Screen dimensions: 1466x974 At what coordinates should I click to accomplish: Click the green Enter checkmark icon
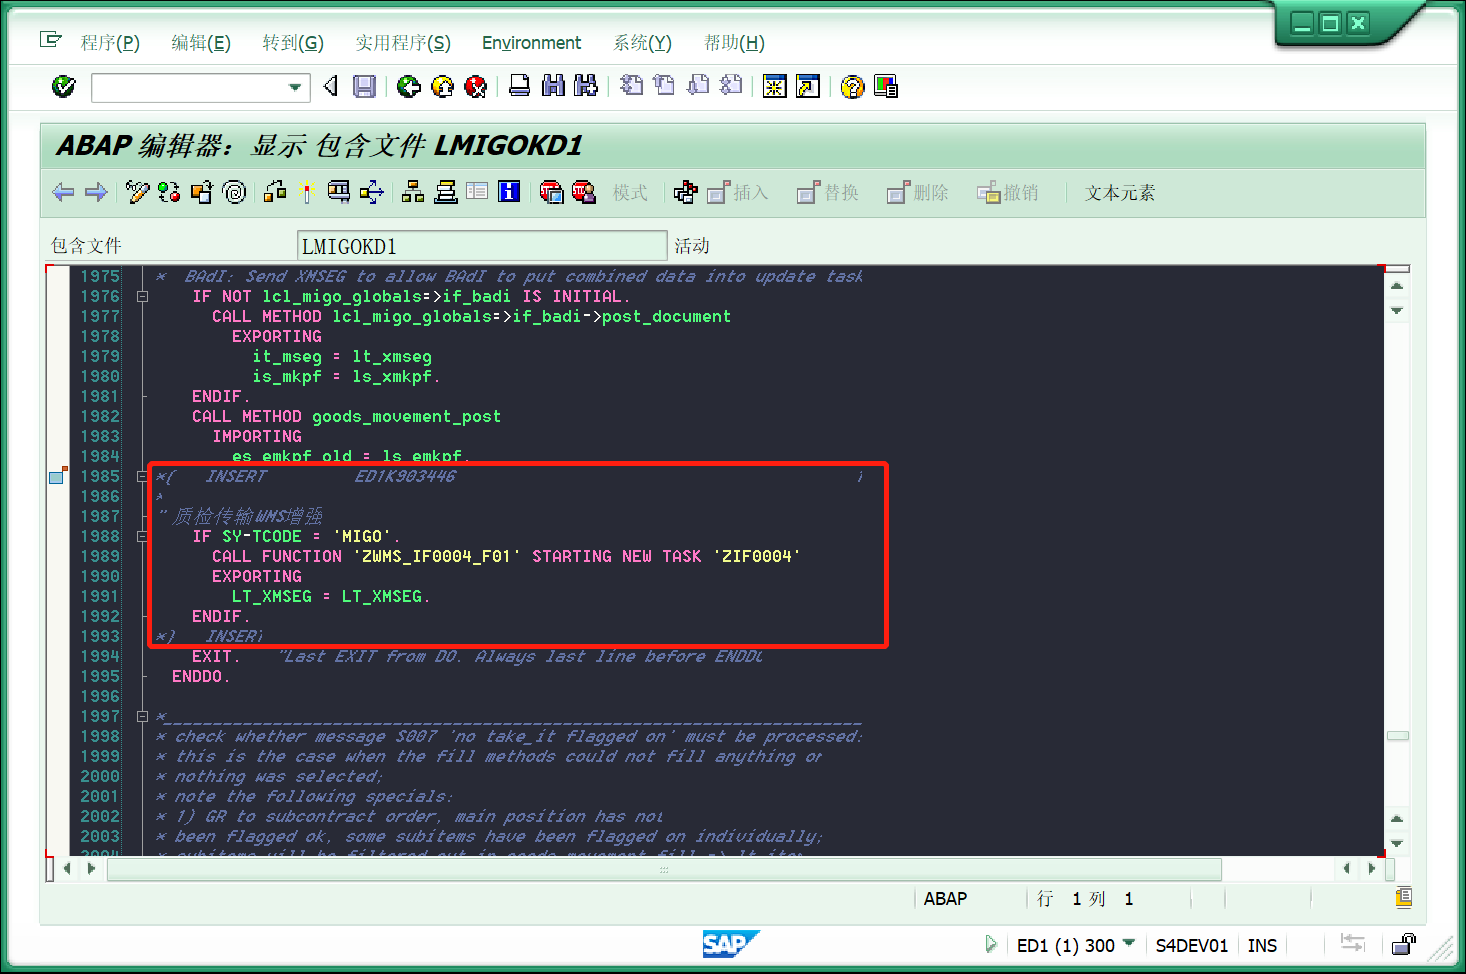point(64,87)
